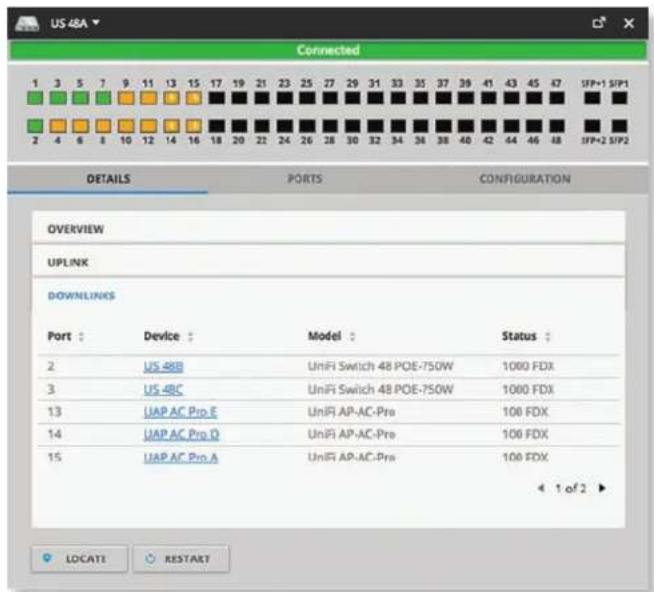Select green port 1 on the switch
Screen dimensions: 654x592
pos(35,98)
